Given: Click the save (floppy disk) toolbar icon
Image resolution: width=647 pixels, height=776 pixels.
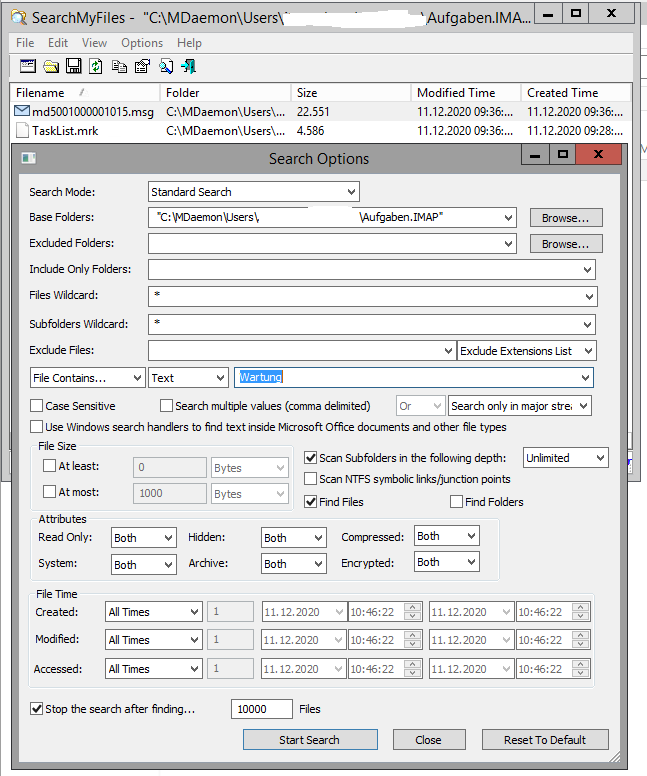Looking at the screenshot, I should (x=73, y=66).
